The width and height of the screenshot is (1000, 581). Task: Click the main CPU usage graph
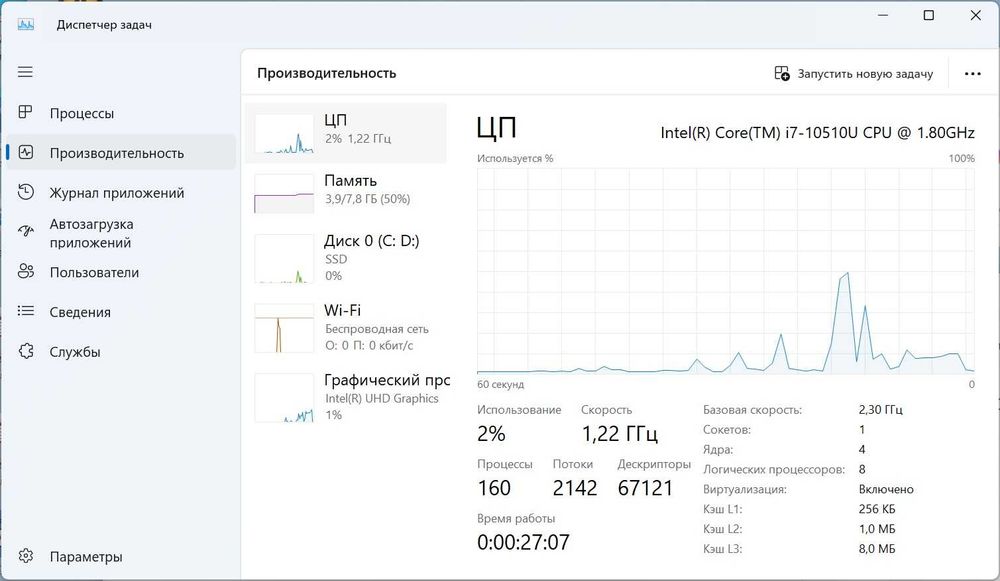(x=726, y=271)
